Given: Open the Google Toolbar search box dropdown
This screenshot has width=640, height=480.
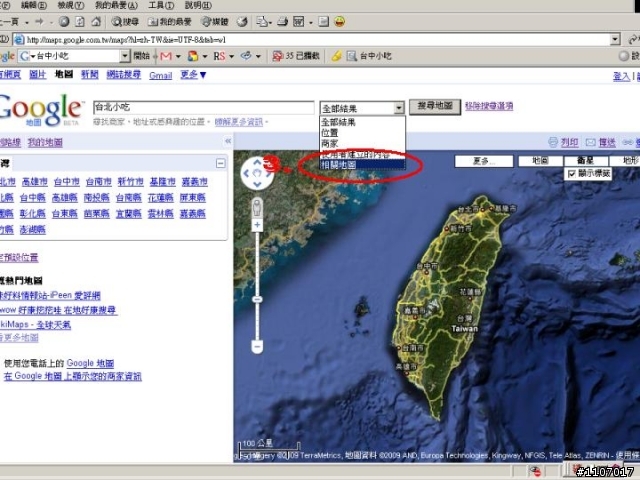Looking at the screenshot, I should click(125, 56).
